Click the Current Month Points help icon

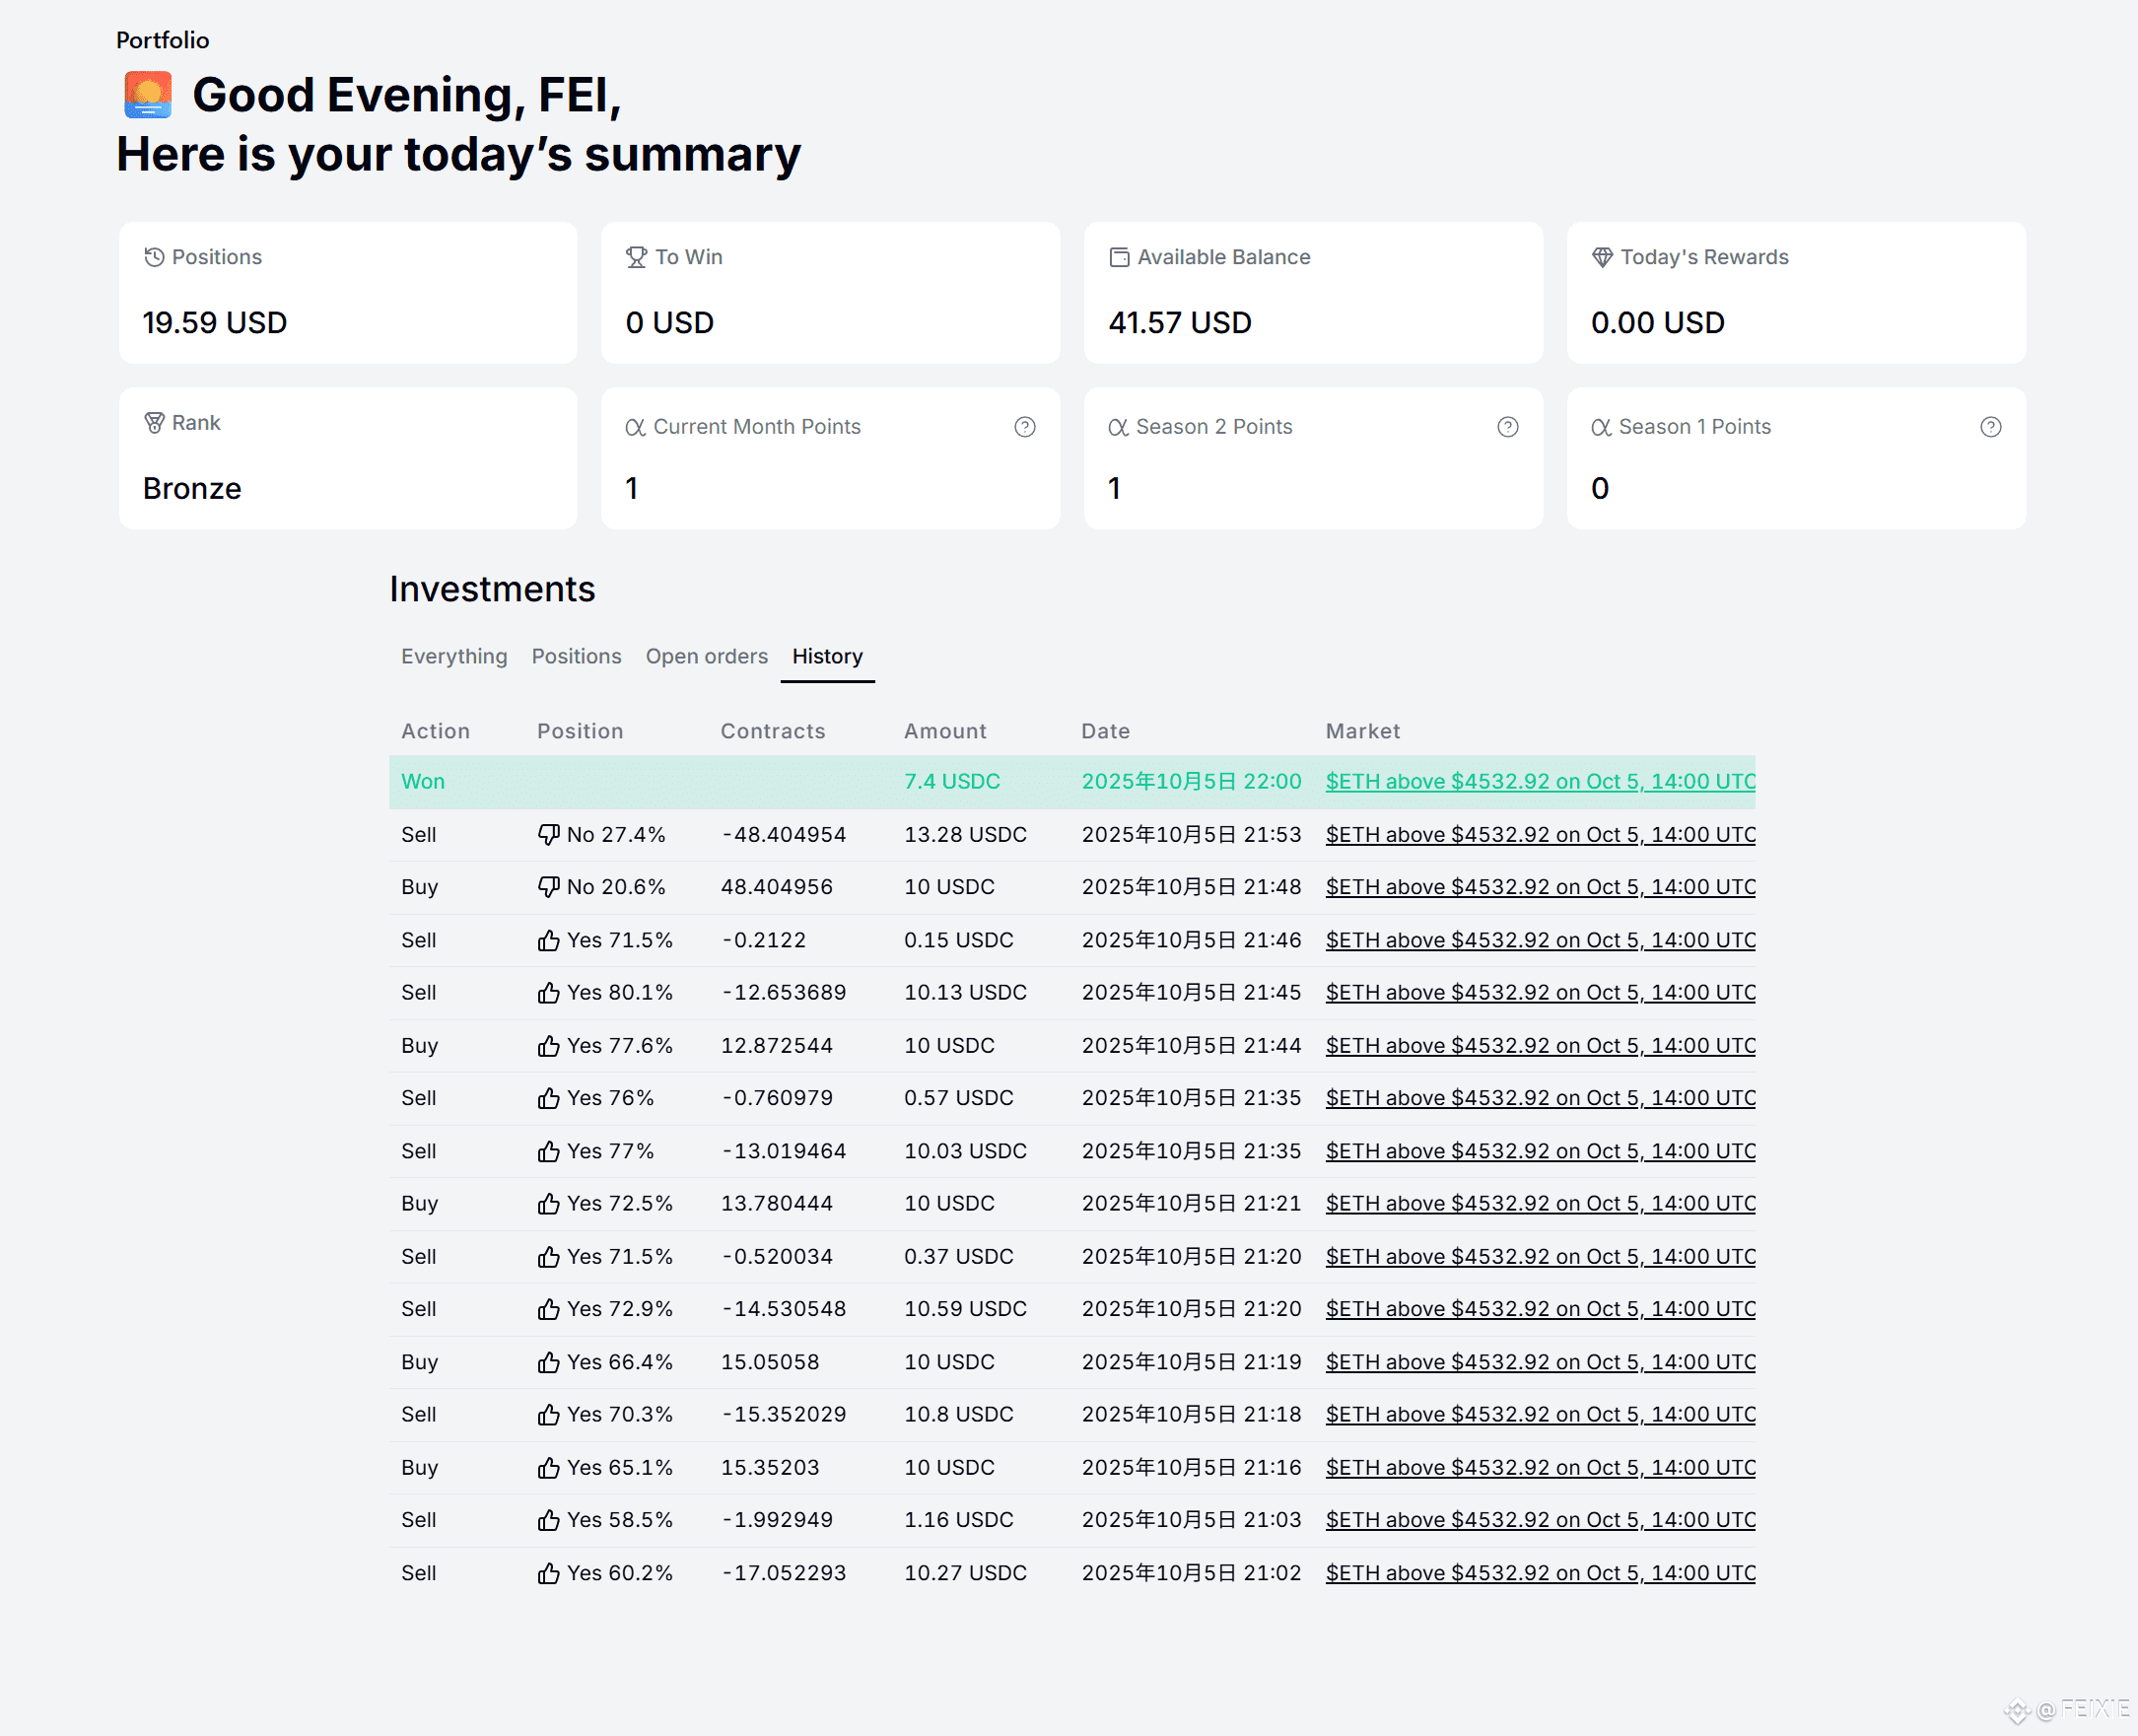pyautogui.click(x=1024, y=427)
